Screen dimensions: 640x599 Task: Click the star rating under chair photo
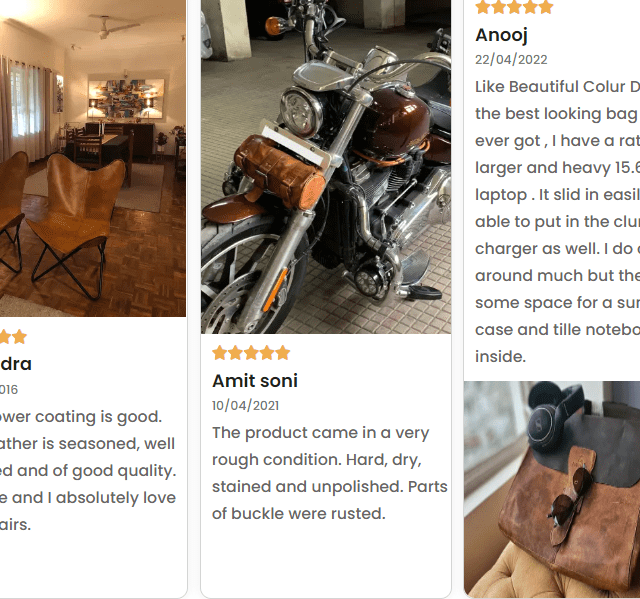(x=13, y=337)
